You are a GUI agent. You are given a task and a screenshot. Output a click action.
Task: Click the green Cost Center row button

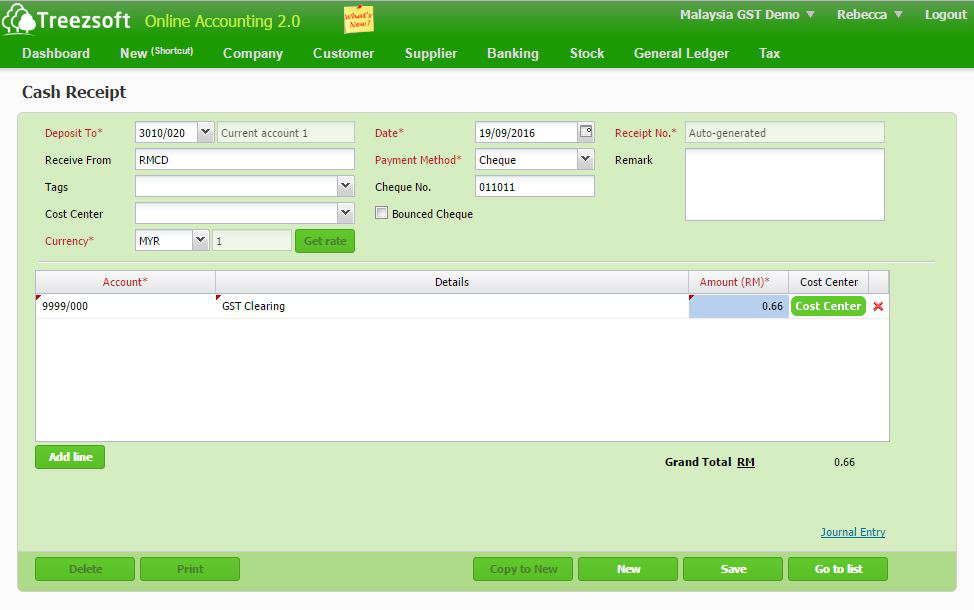(828, 306)
